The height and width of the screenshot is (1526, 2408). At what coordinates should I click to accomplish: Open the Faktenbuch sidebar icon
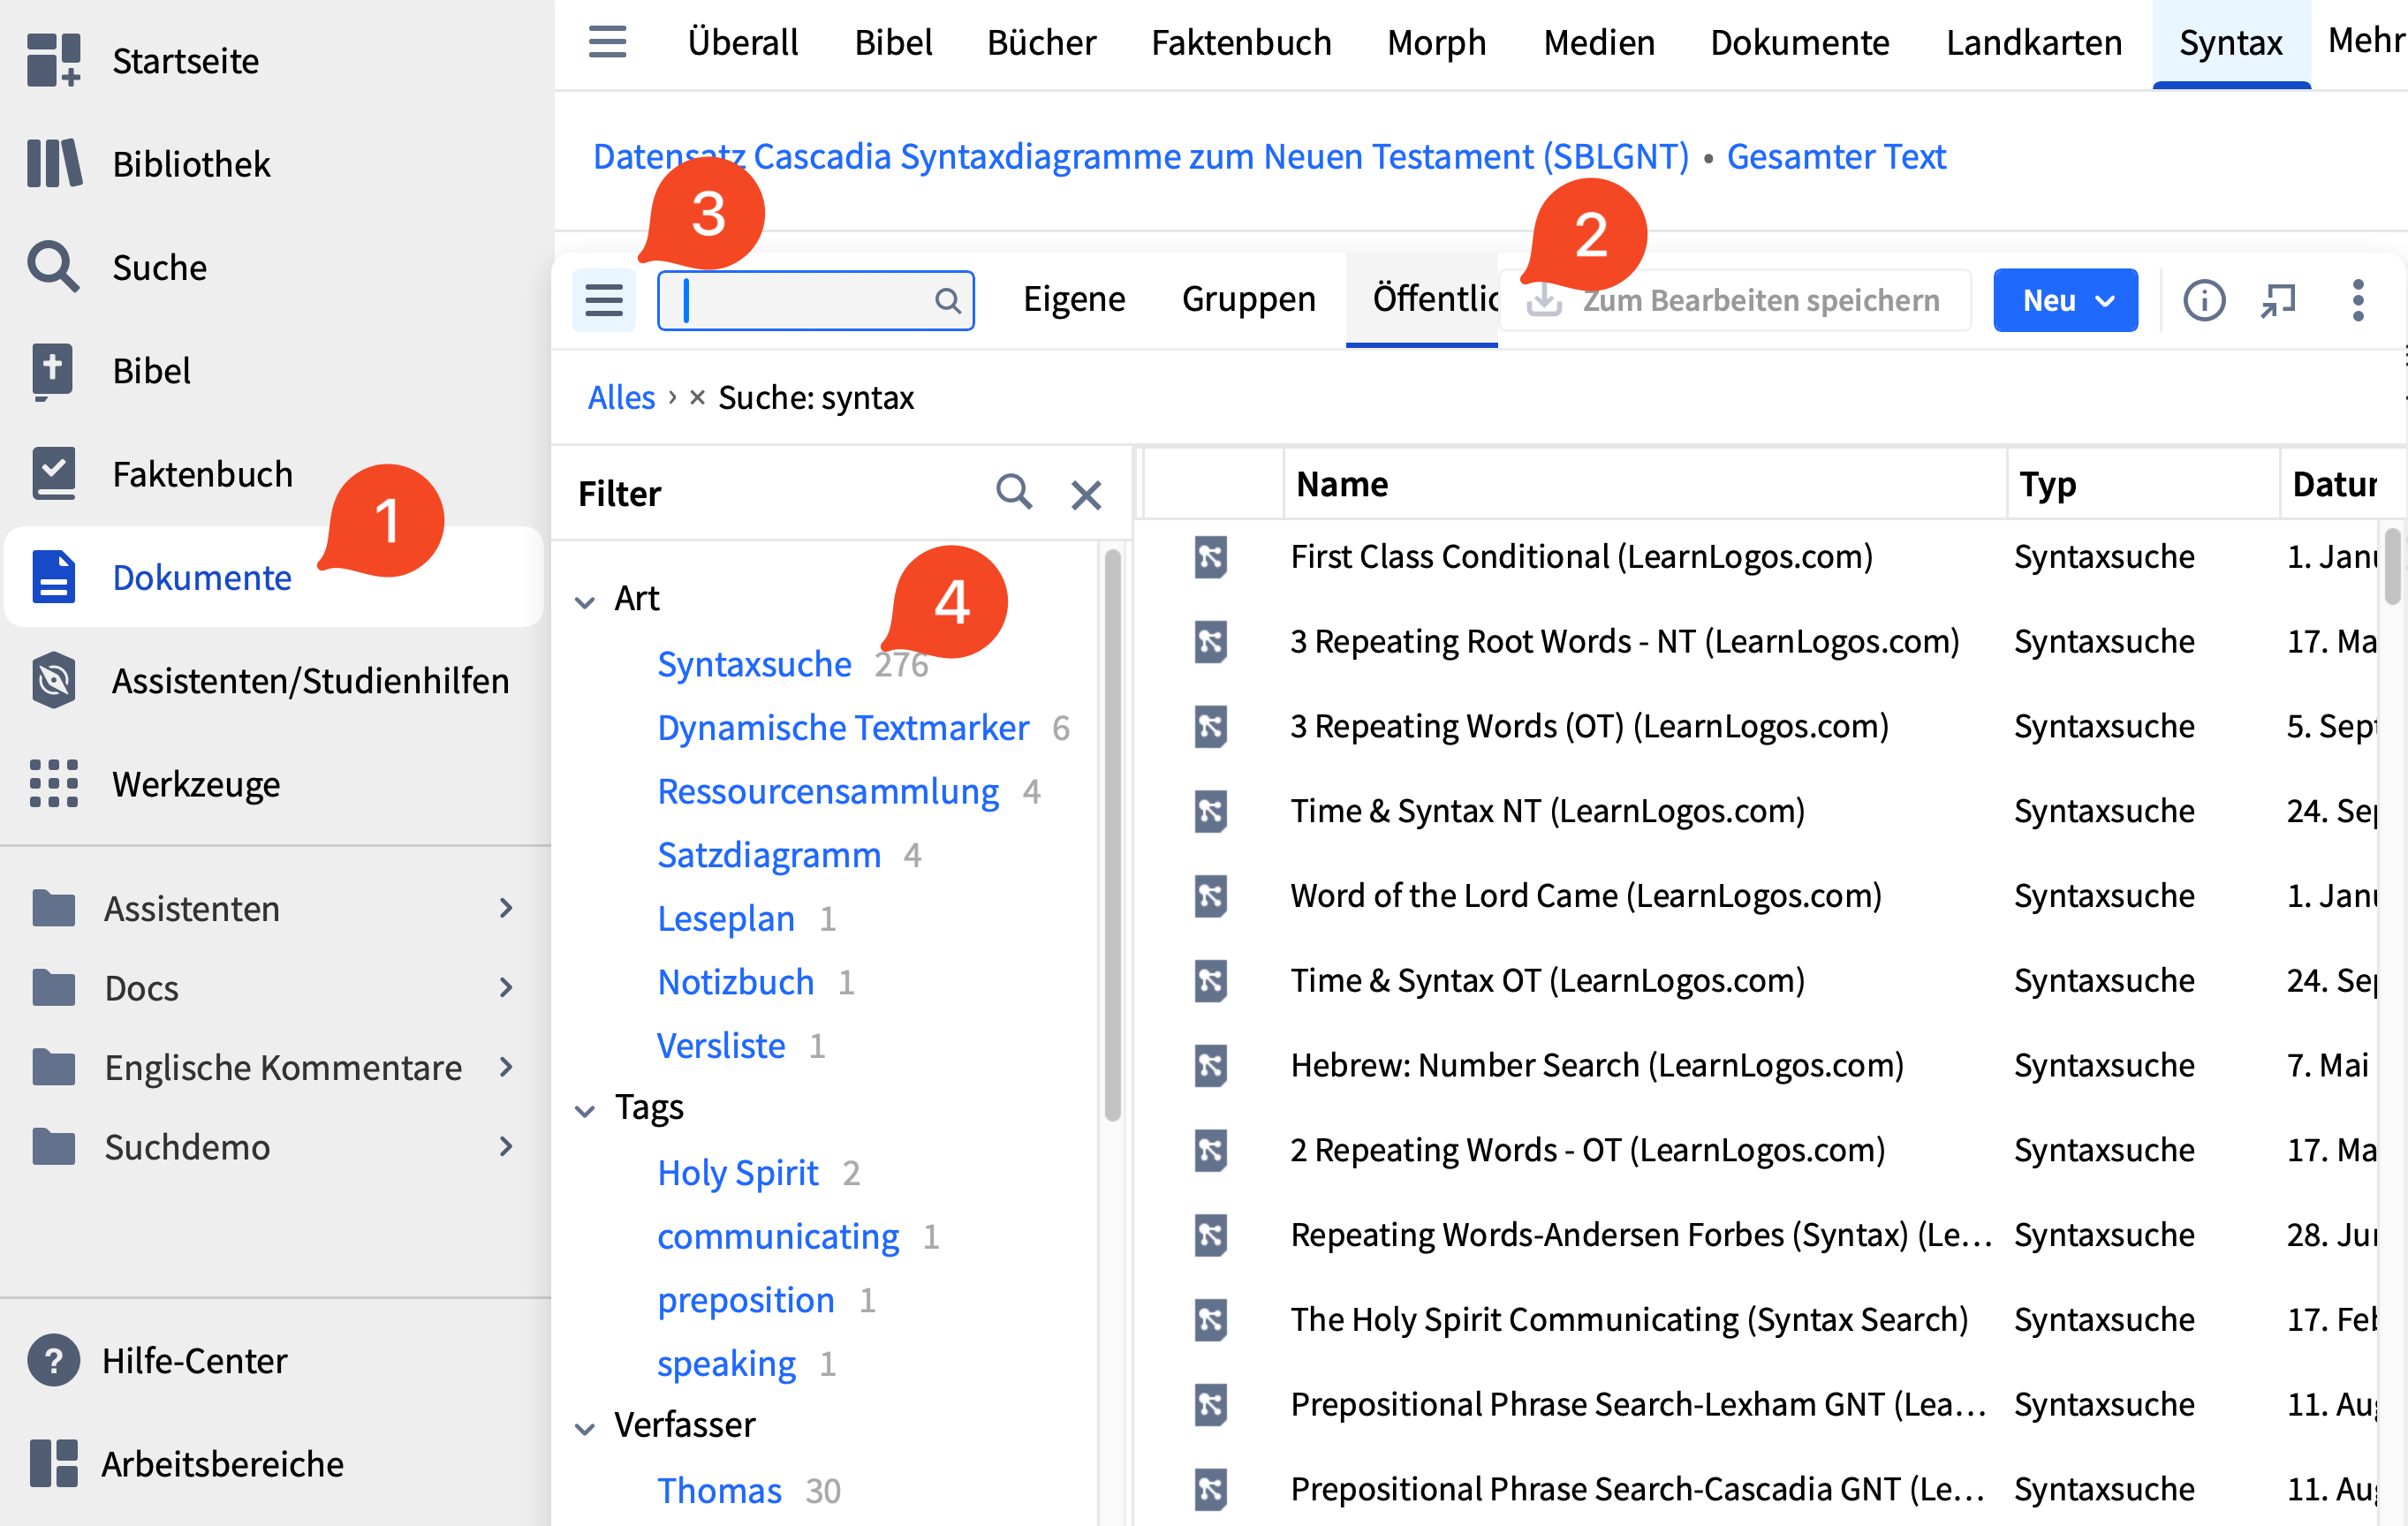(54, 473)
